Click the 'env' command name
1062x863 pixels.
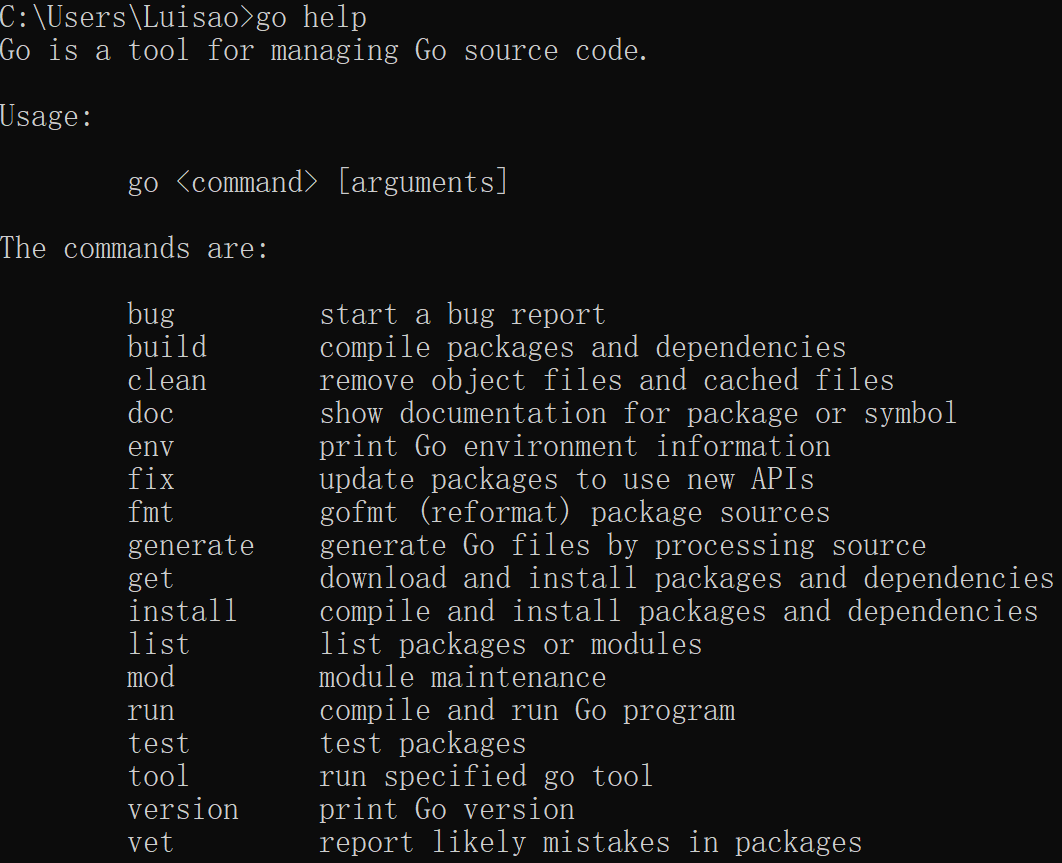(x=151, y=447)
